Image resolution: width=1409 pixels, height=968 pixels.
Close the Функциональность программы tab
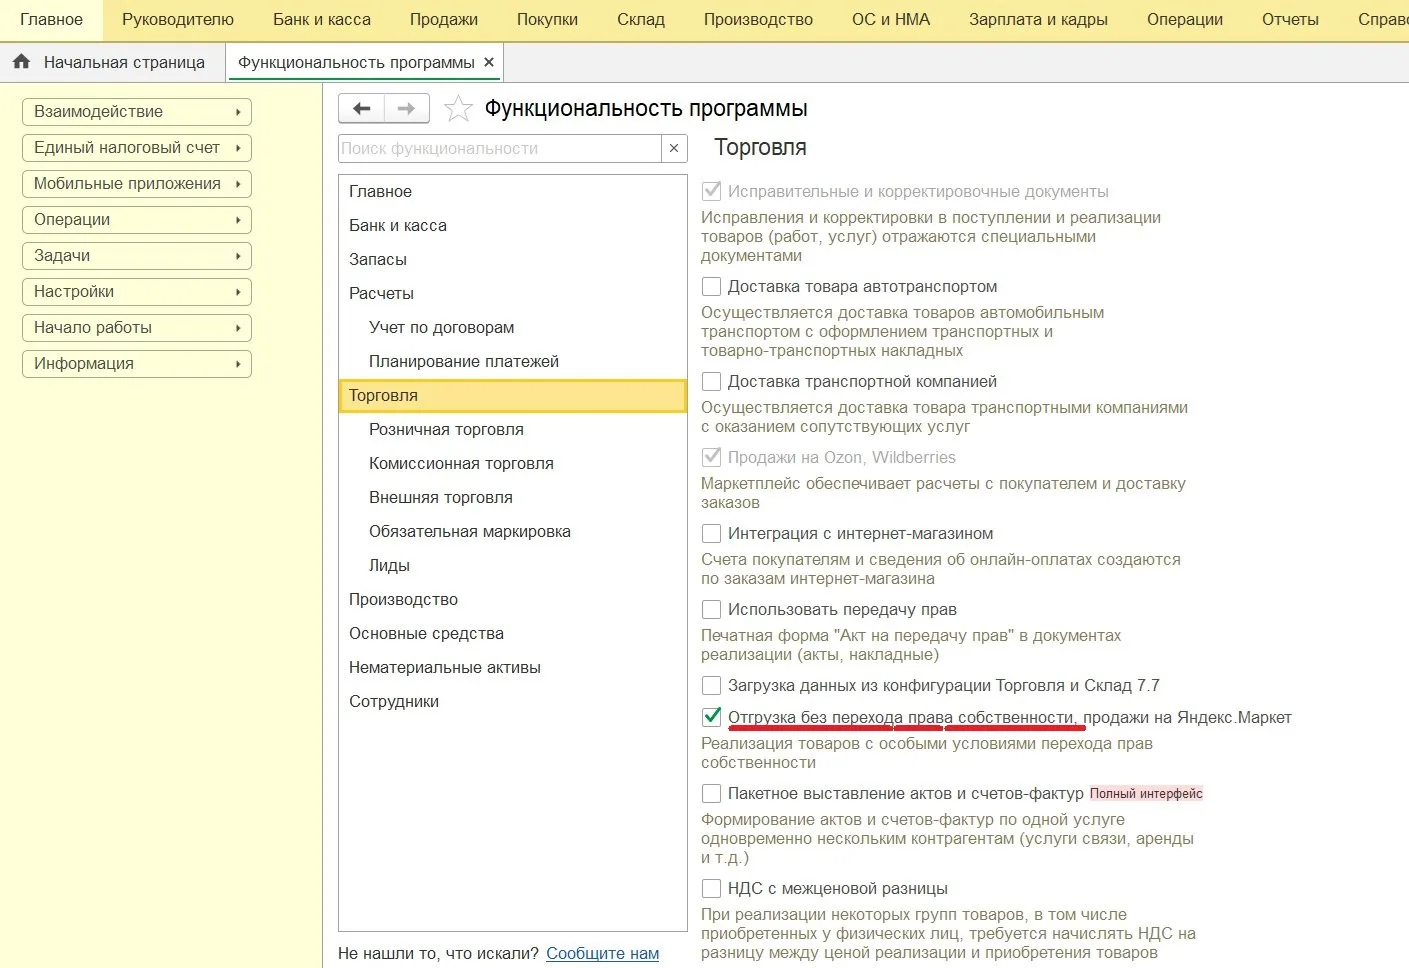coord(489,62)
